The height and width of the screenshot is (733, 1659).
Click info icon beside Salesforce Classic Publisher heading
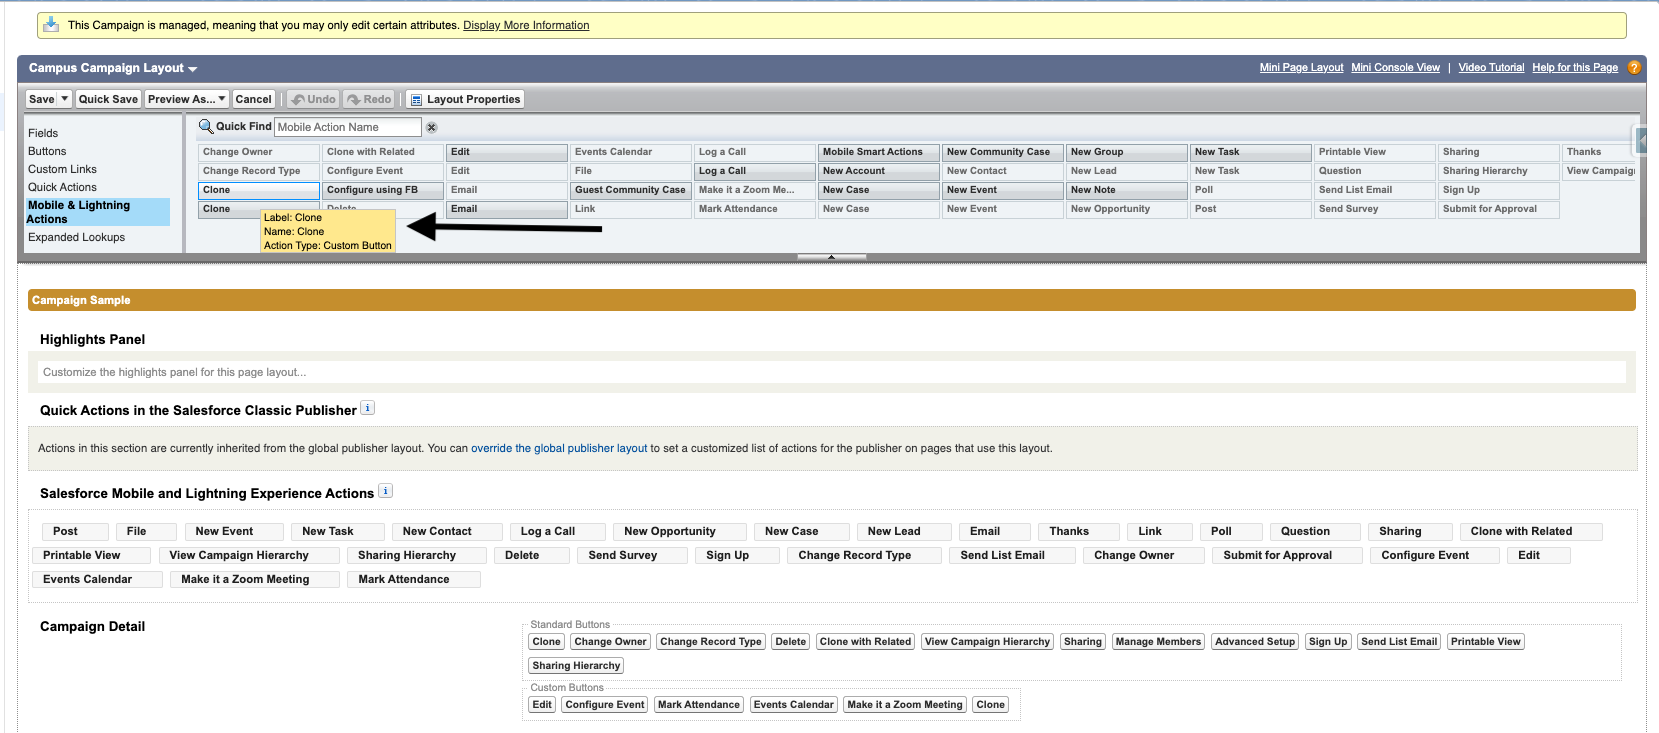pyautogui.click(x=368, y=408)
